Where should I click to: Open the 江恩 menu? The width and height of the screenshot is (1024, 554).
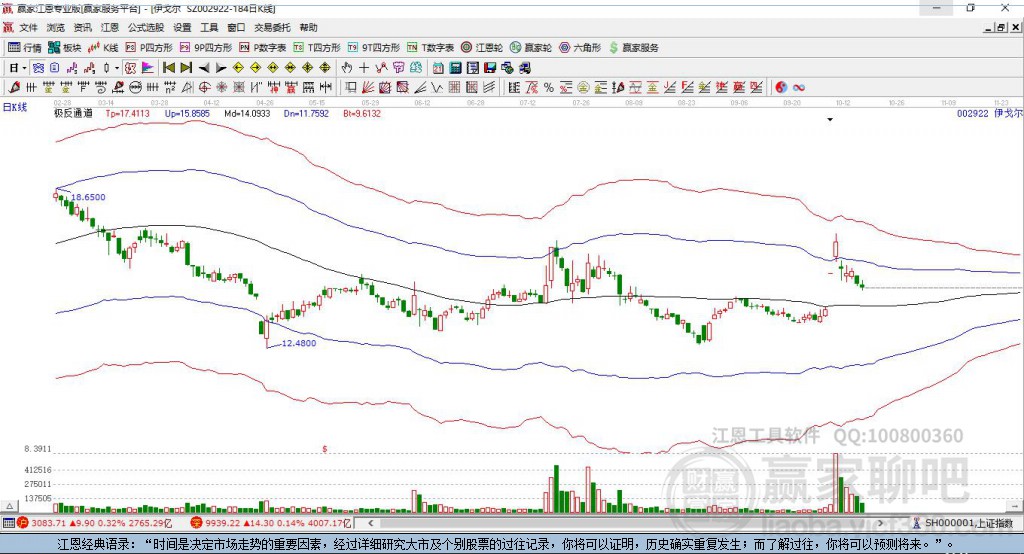point(110,27)
